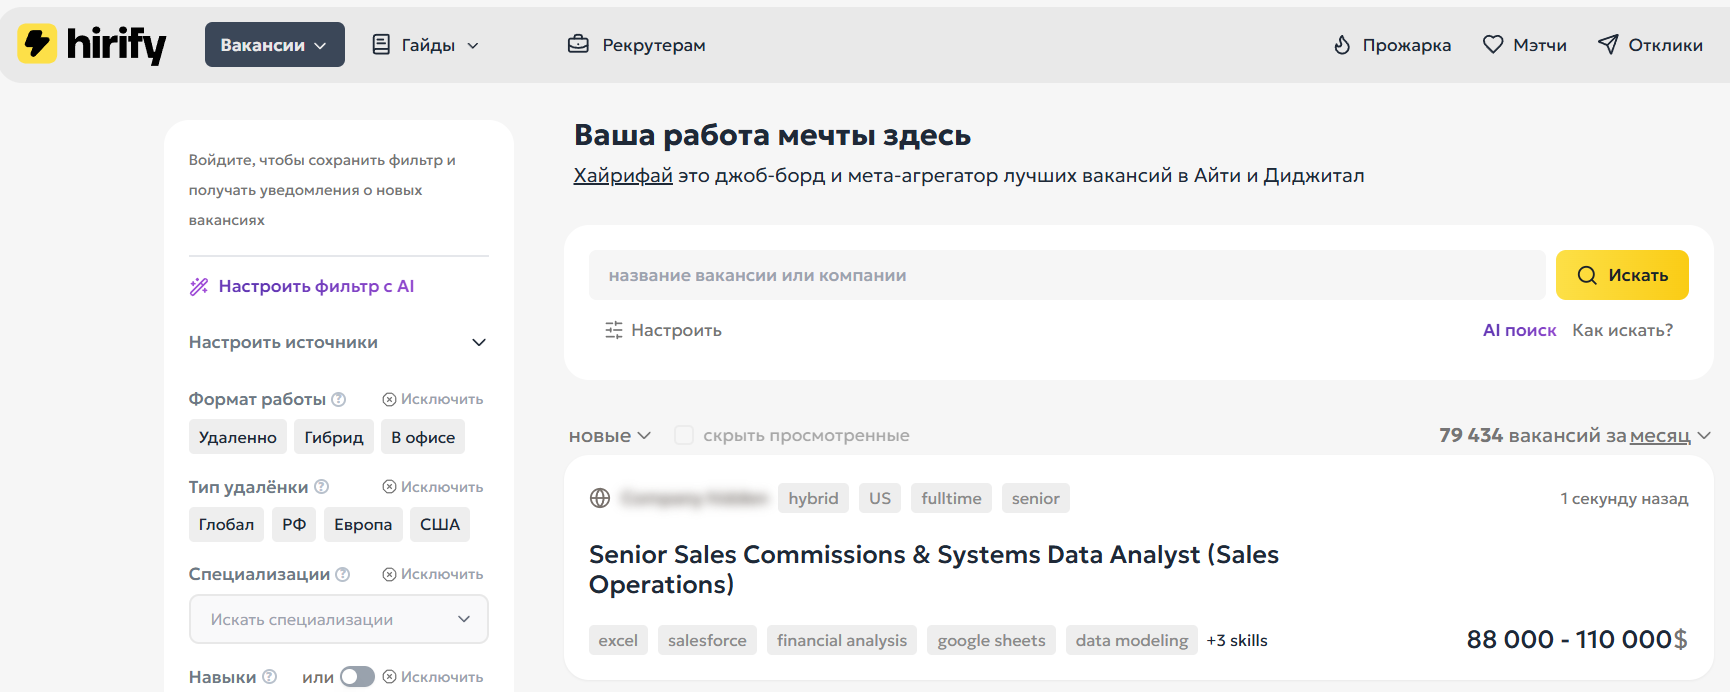The image size is (1730, 692).
Task: Check the скрыть просмотренные checkbox
Action: pos(684,435)
